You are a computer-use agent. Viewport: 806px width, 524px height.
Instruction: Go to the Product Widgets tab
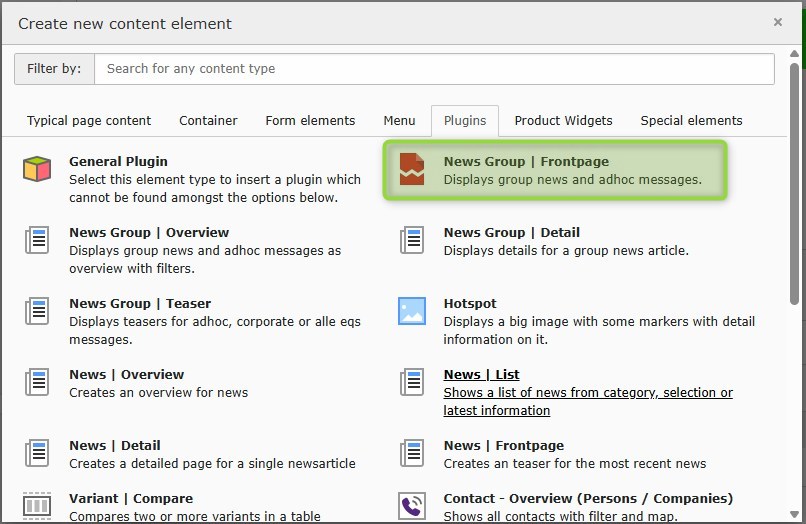click(563, 121)
